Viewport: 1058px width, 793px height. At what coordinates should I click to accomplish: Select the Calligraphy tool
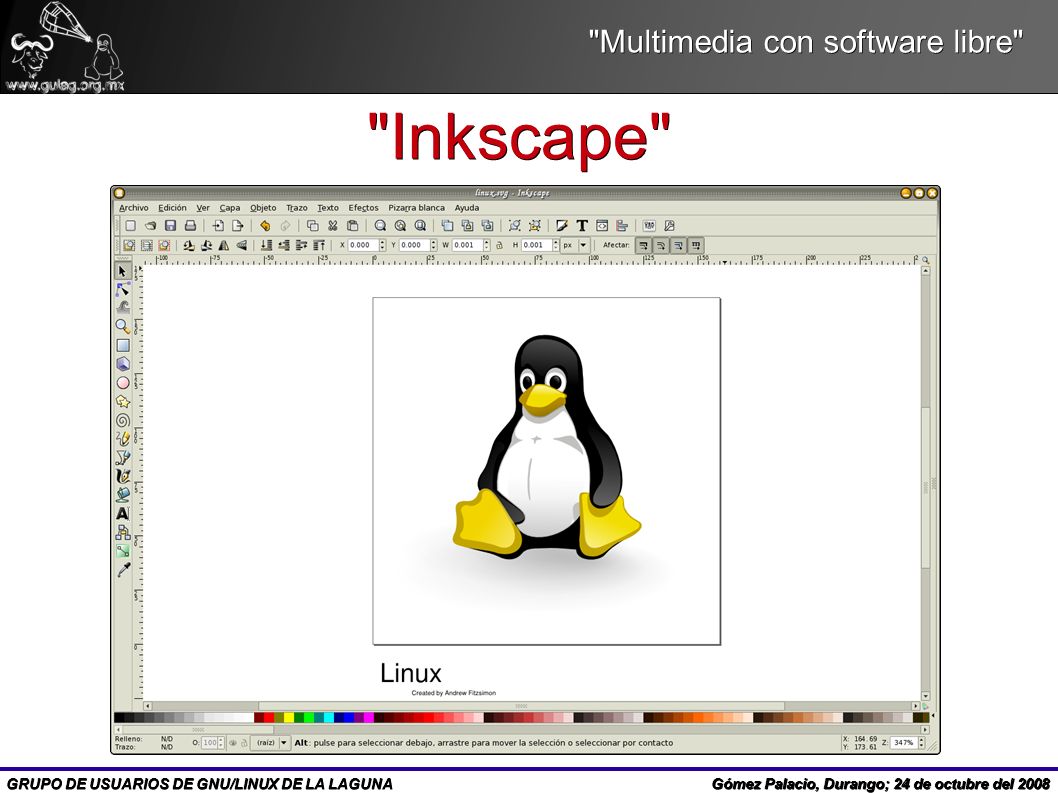122,476
